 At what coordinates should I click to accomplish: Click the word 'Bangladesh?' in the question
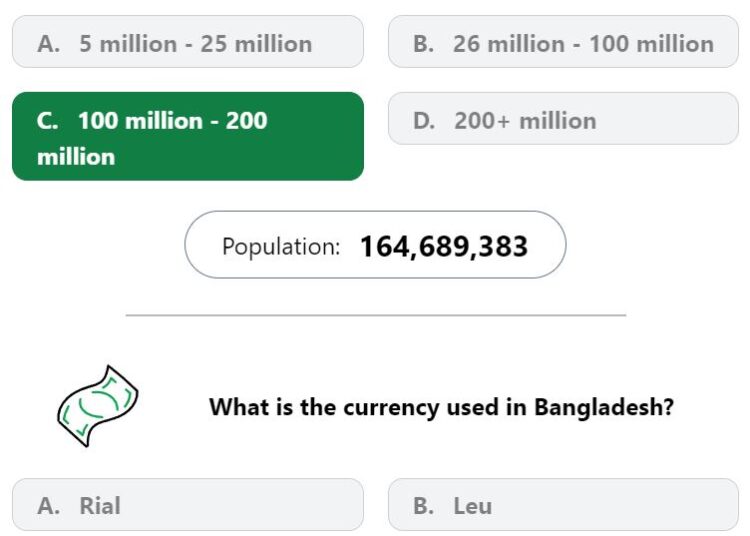click(604, 407)
